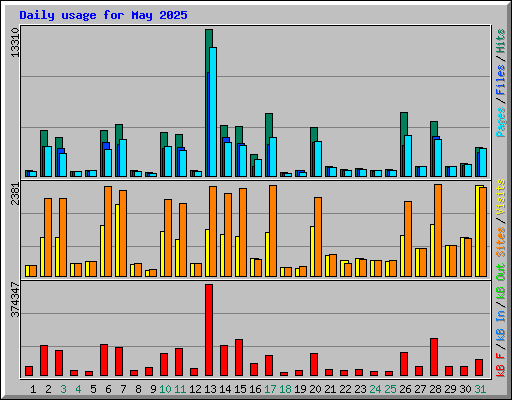The image size is (512, 400).
Task: Click the green day 11 x-axis label
Action: (180, 389)
